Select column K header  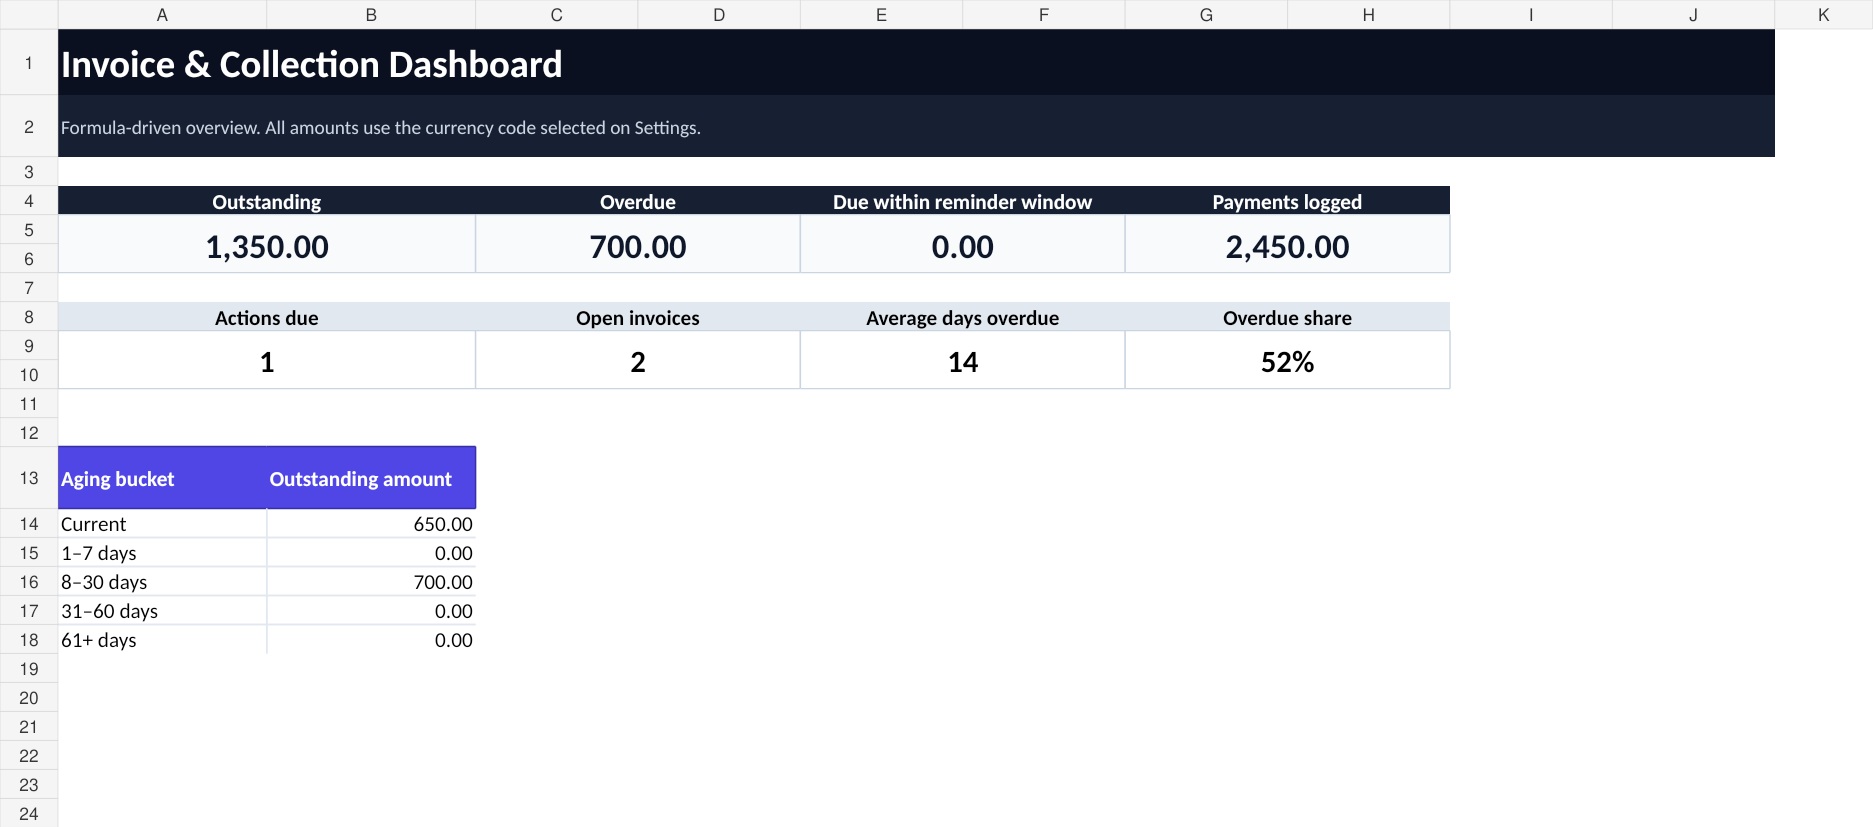pos(1823,15)
